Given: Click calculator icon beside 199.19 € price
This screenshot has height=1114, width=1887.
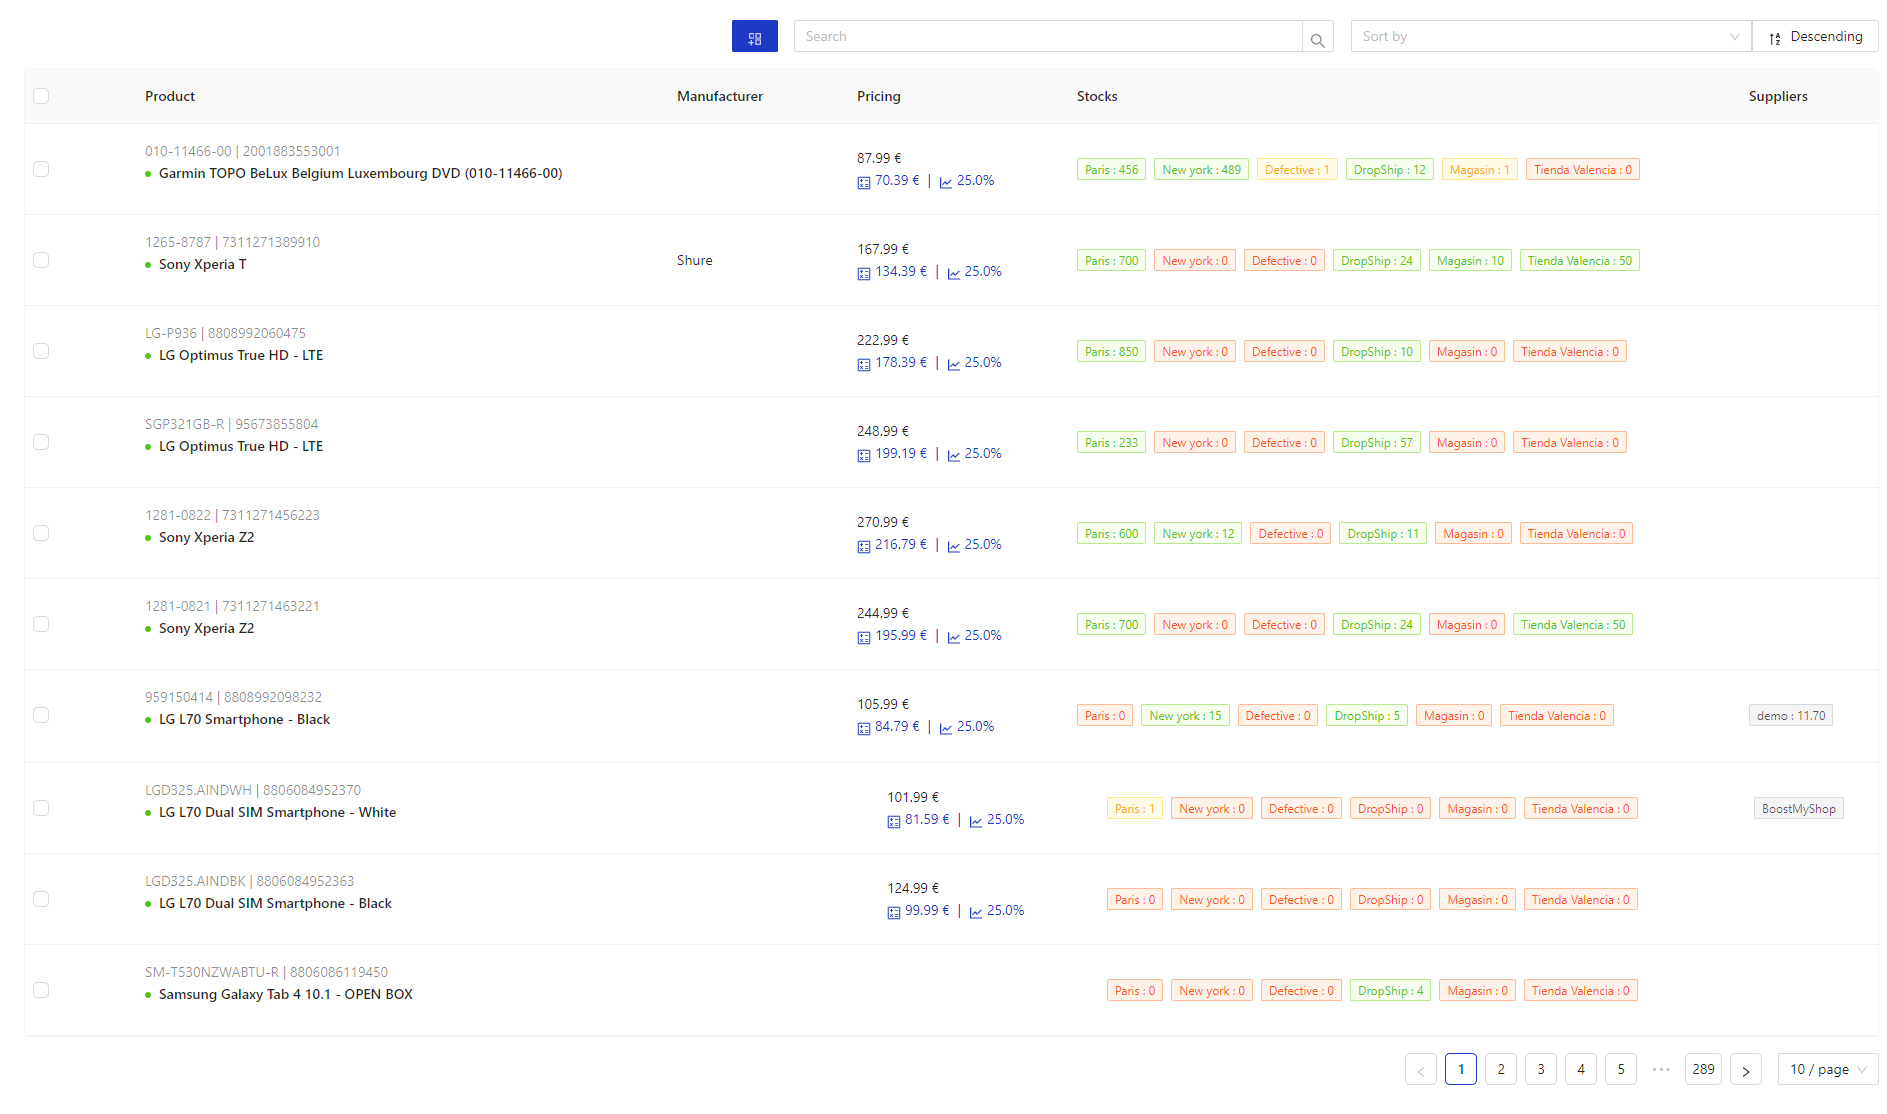Looking at the screenshot, I should pyautogui.click(x=864, y=455).
